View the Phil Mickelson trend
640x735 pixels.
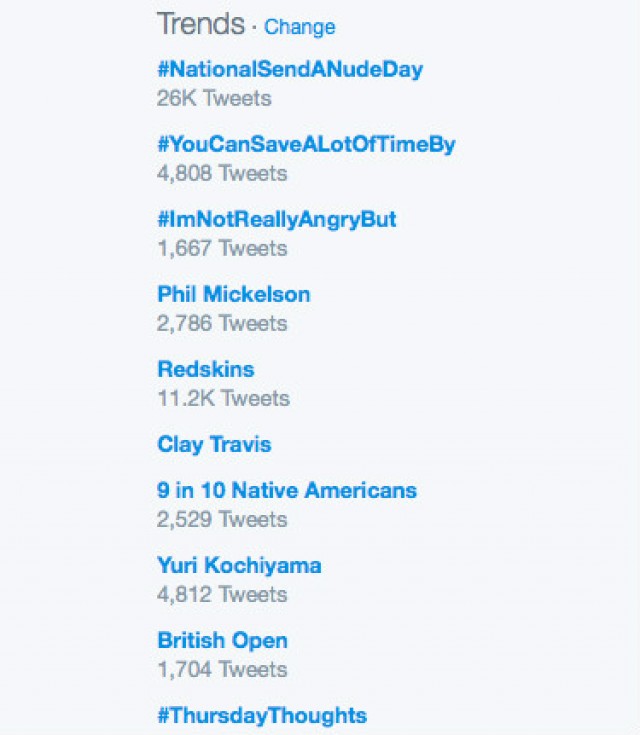tap(234, 294)
